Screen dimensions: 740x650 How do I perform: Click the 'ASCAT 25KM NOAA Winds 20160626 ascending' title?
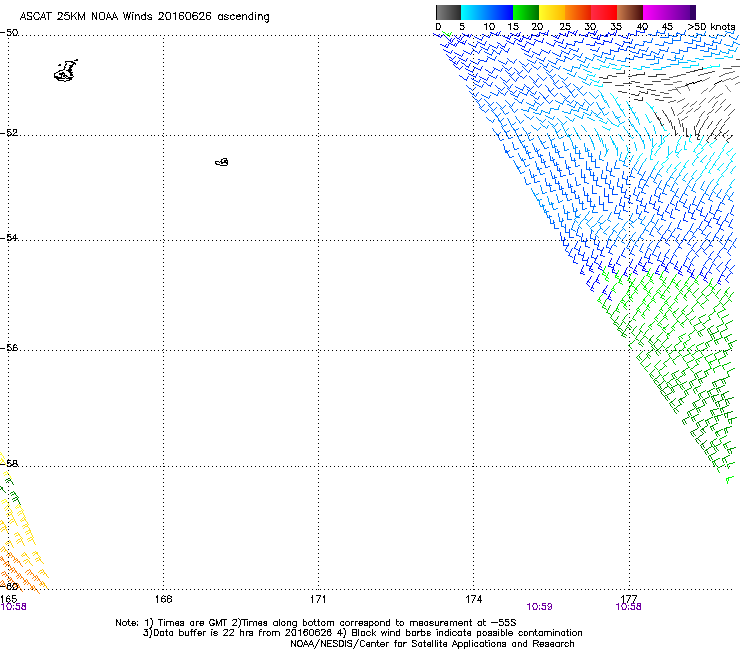coord(144,17)
